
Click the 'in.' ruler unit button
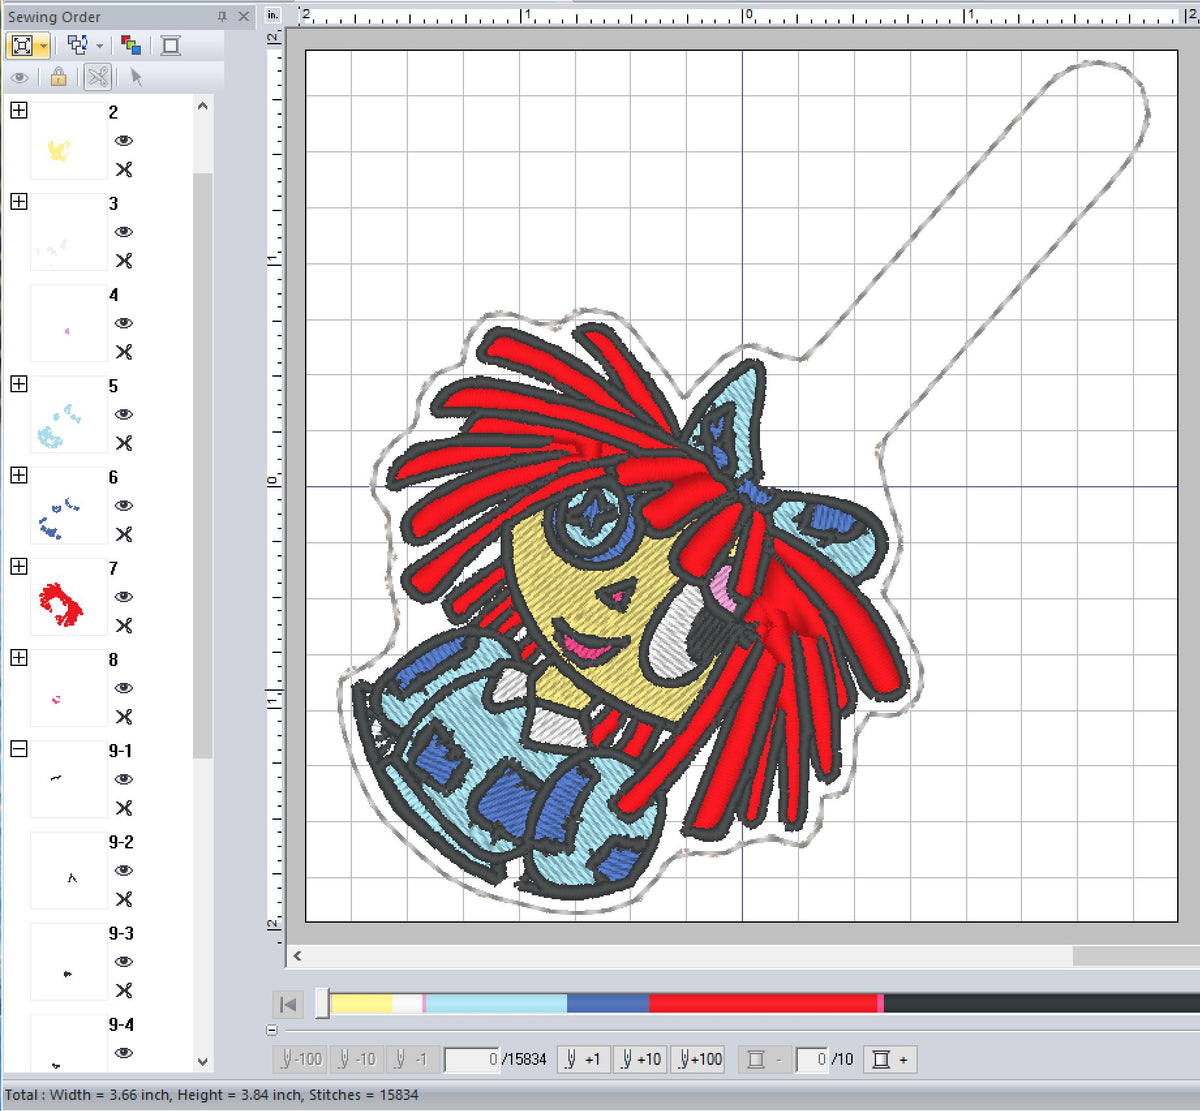click(x=273, y=15)
